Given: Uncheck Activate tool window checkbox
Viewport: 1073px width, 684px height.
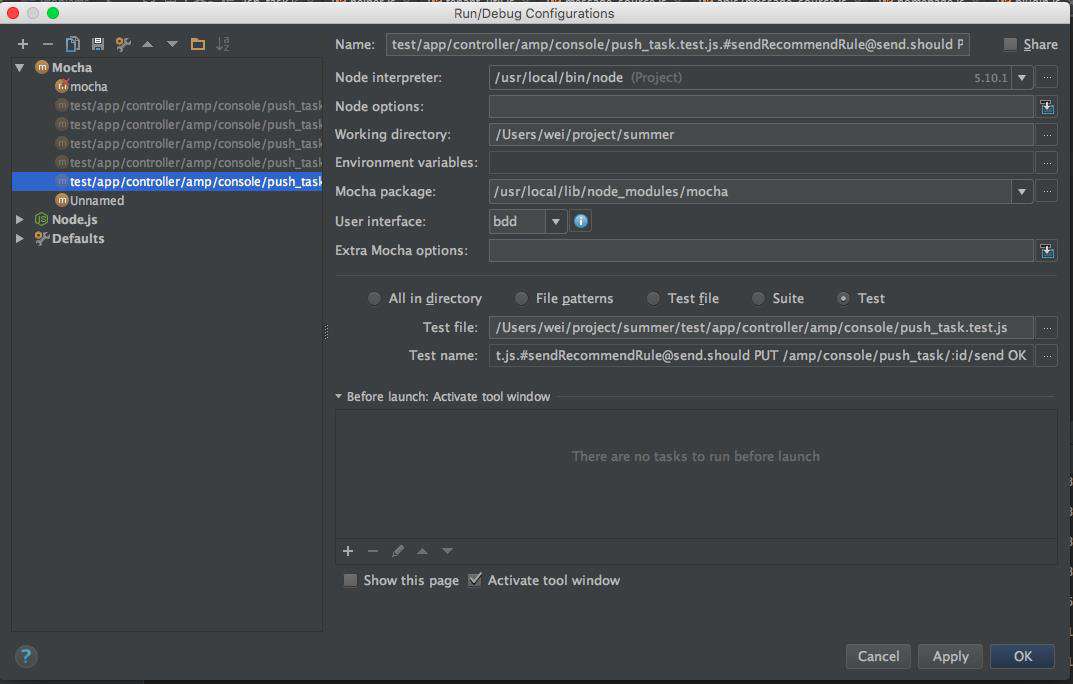Looking at the screenshot, I should tap(475, 580).
